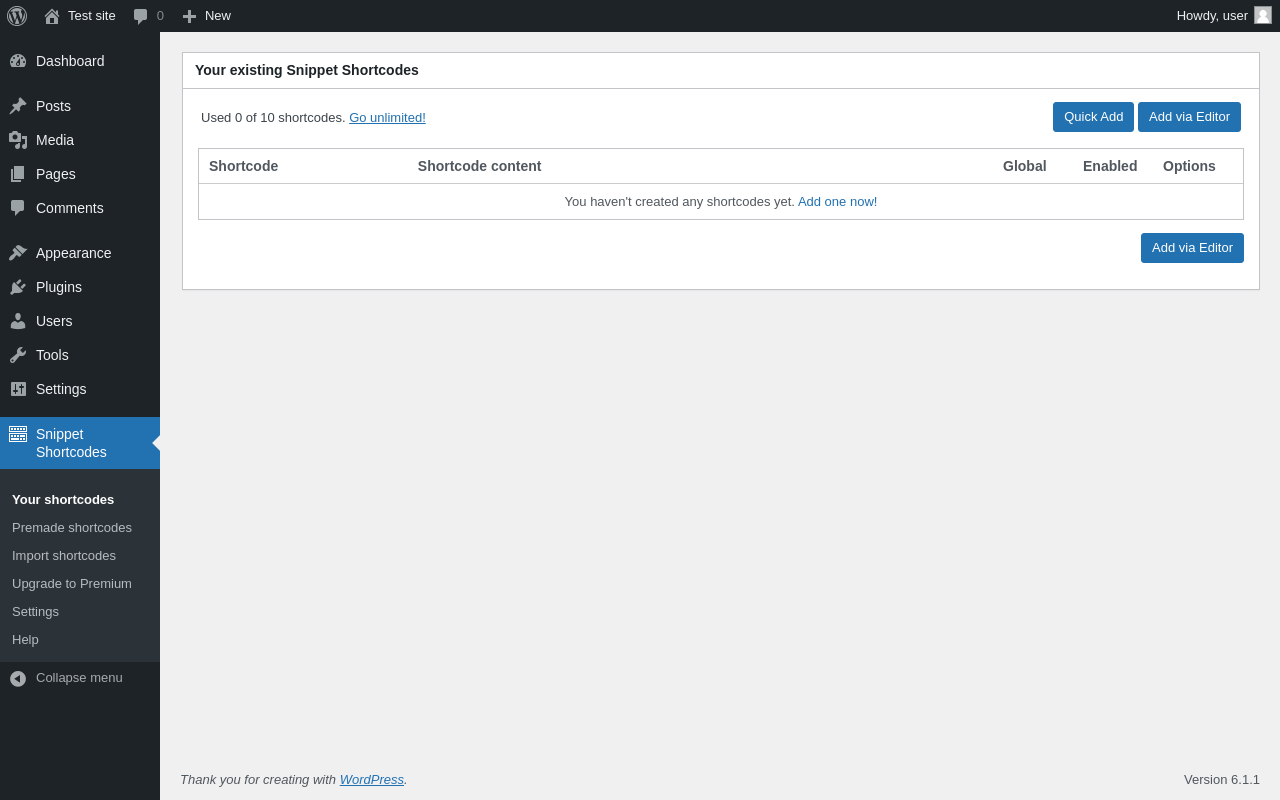Viewport: 1280px width, 800px height.
Task: Open the Dashboard gauge icon
Action: tap(18, 61)
